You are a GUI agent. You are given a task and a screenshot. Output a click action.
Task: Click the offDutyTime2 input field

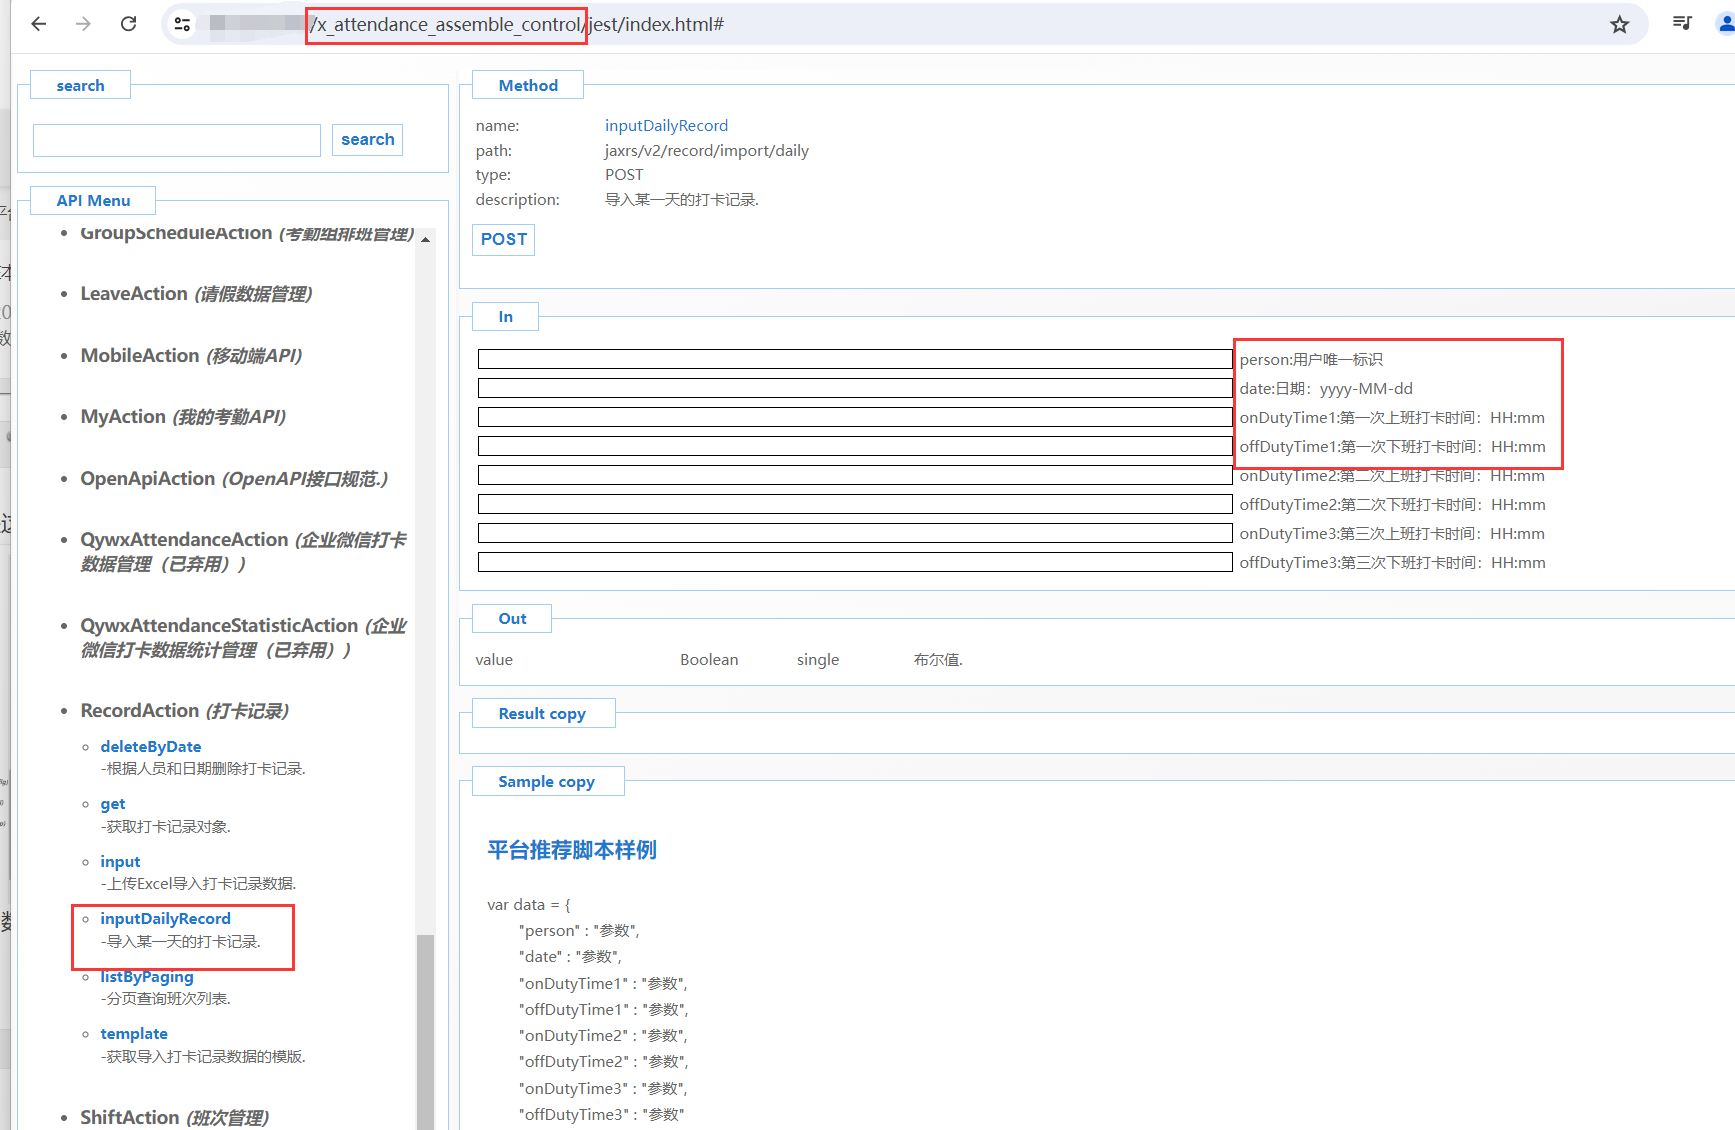tap(855, 504)
